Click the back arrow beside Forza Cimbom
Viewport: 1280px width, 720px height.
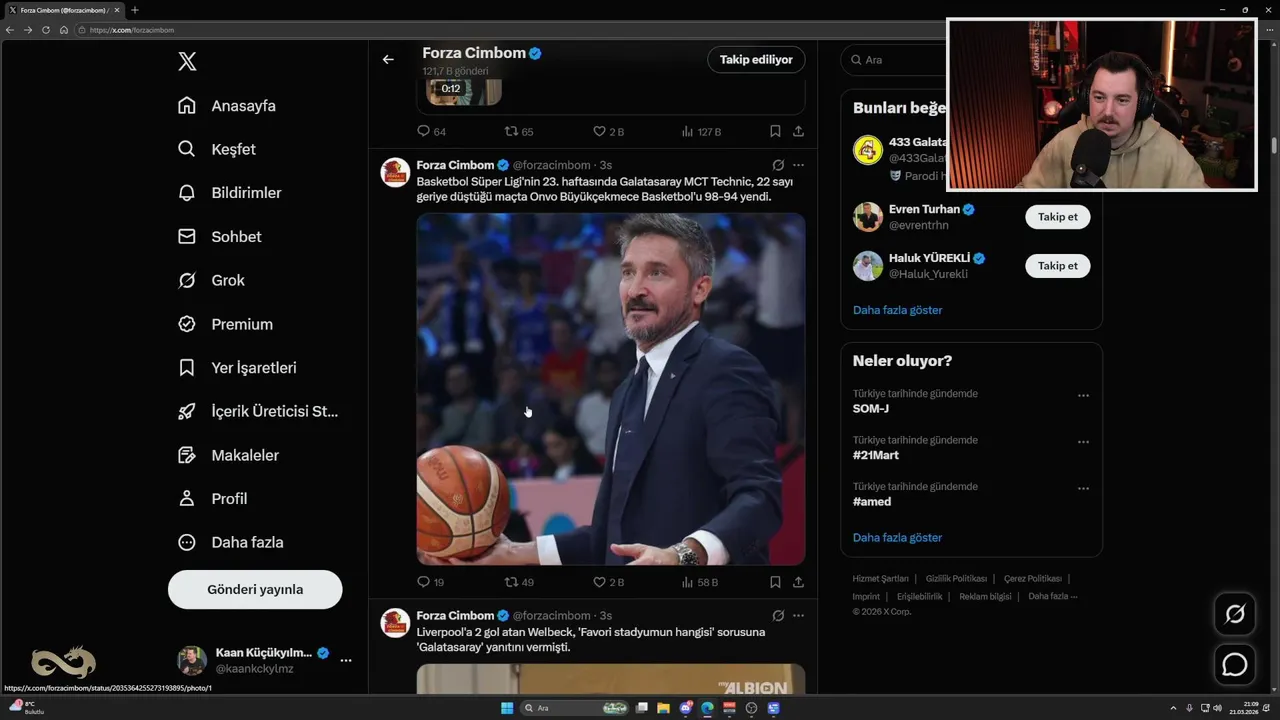click(x=388, y=60)
